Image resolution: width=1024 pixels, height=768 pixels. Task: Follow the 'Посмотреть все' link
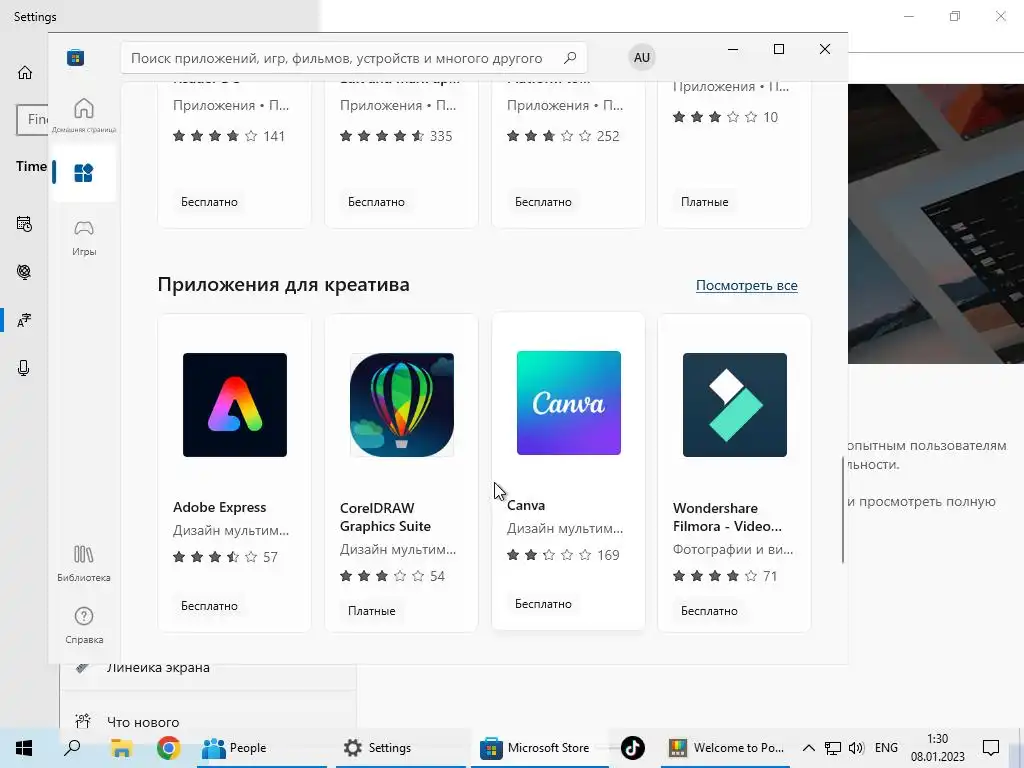pyautogui.click(x=746, y=285)
